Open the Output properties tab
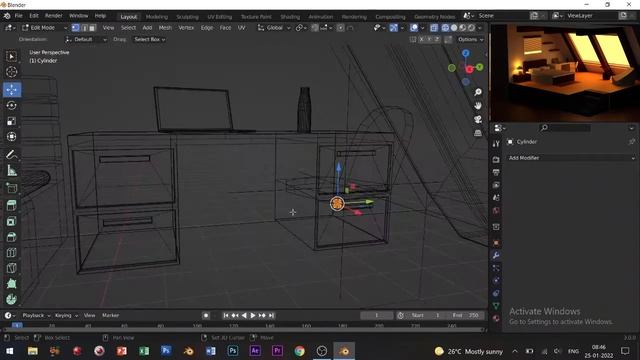Image resolution: width=640 pixels, height=360 pixels. pos(496,172)
